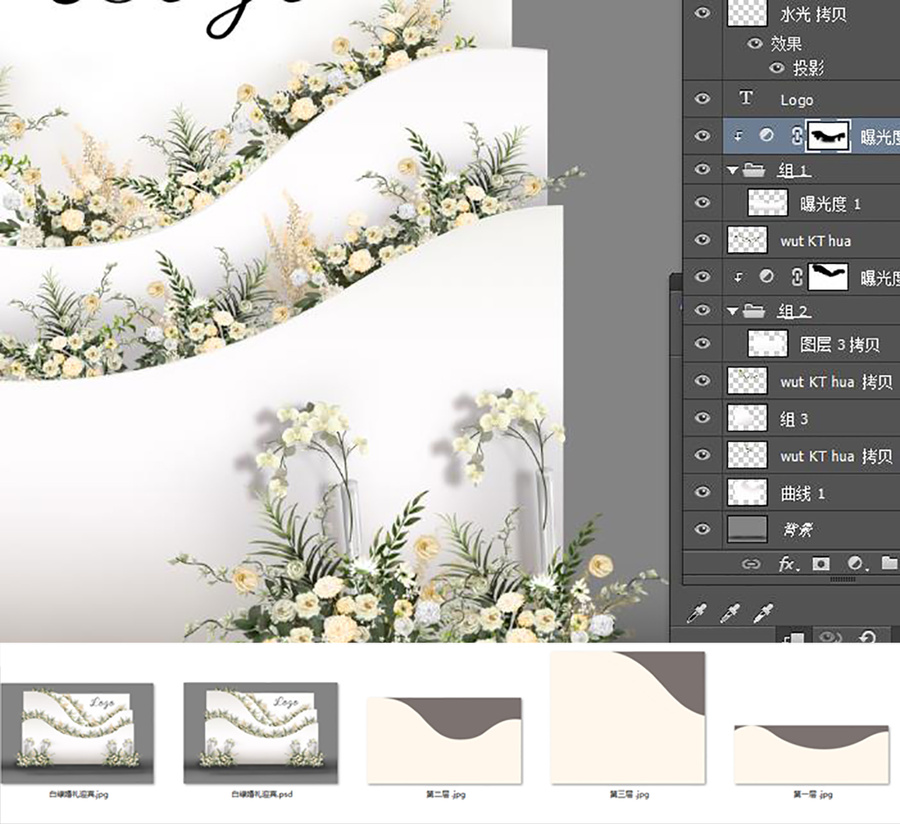
Task: Hide the 背景 layer
Action: coord(702,529)
